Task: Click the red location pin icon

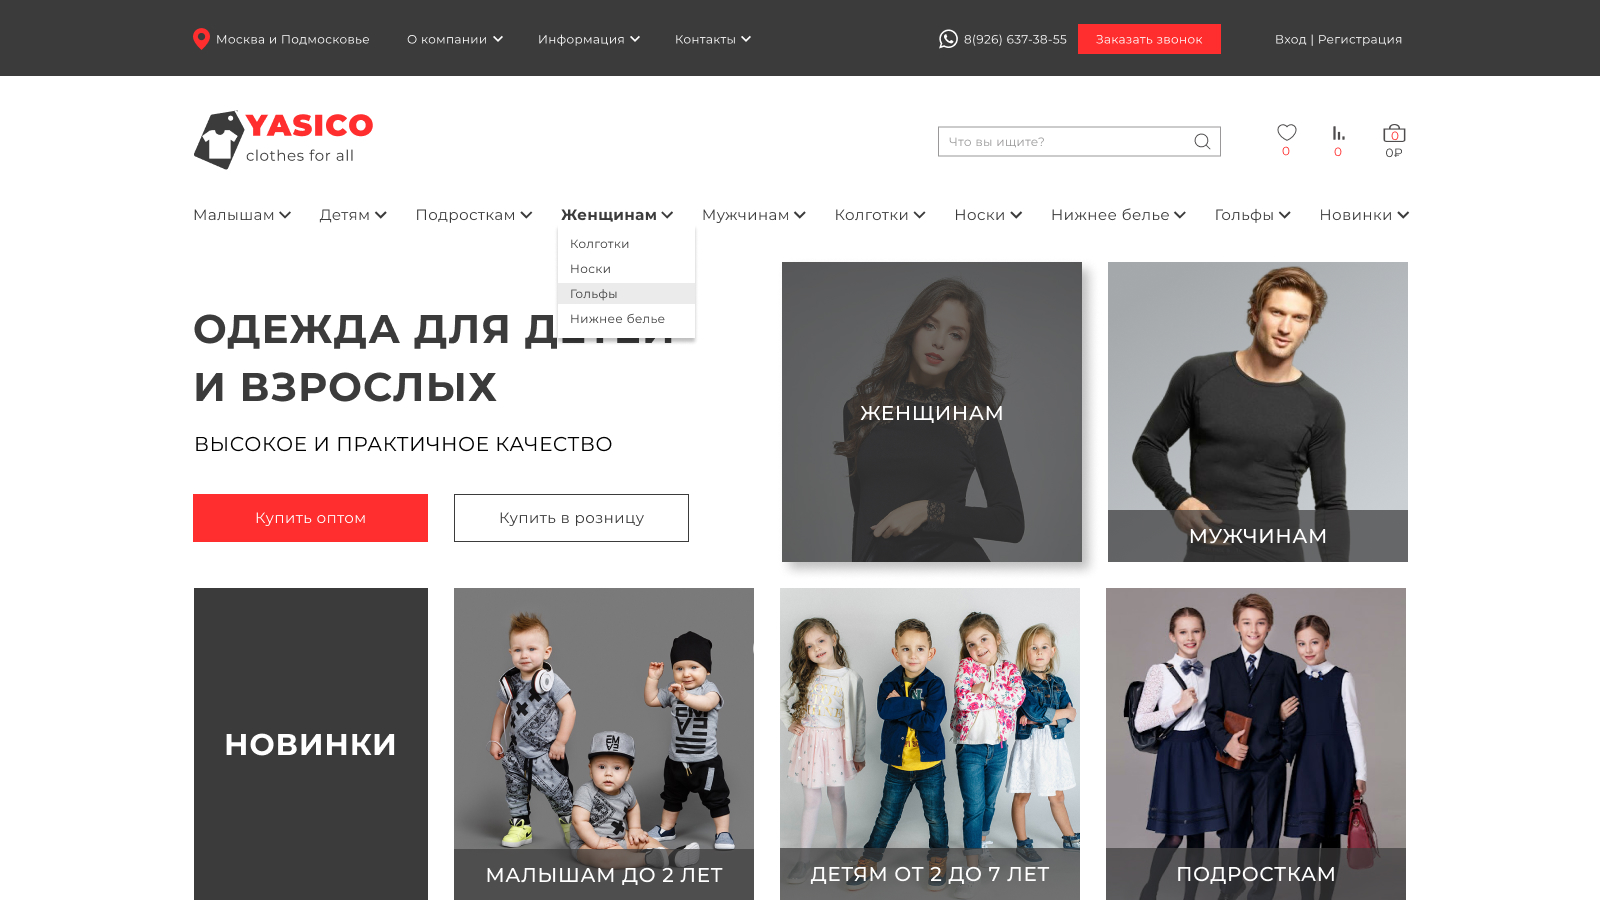Action: [x=201, y=39]
